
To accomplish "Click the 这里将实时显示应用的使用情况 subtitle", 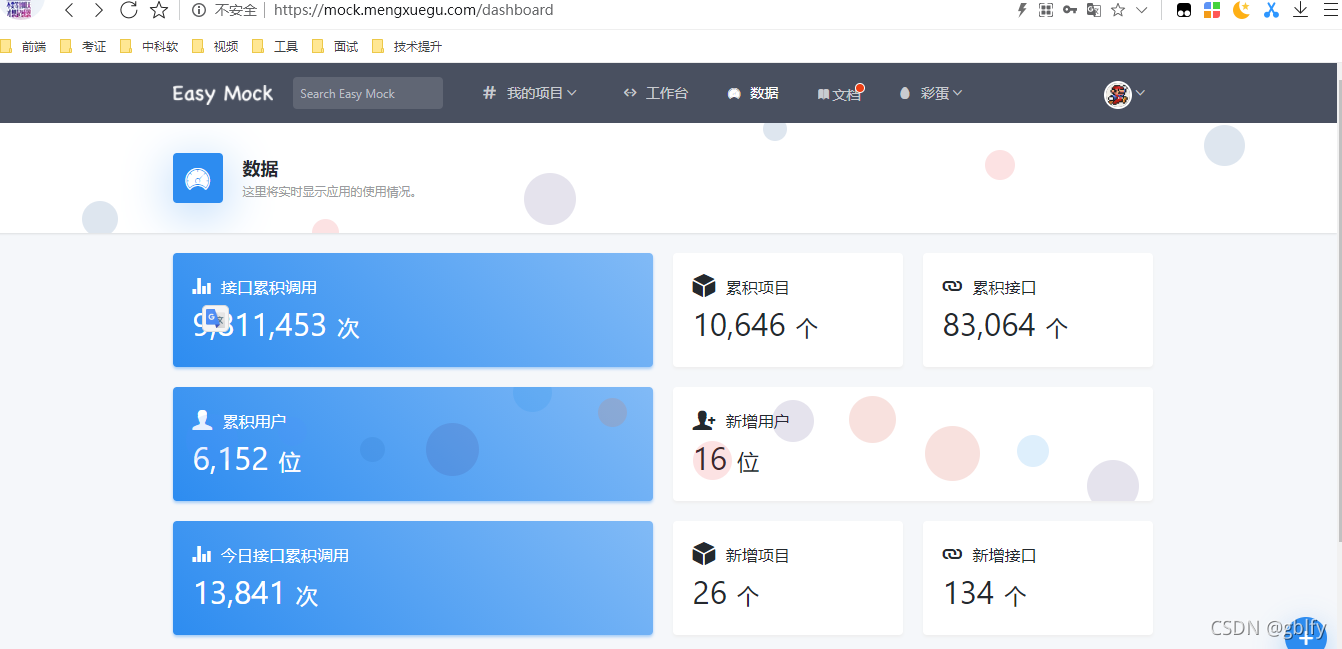I will [330, 191].
